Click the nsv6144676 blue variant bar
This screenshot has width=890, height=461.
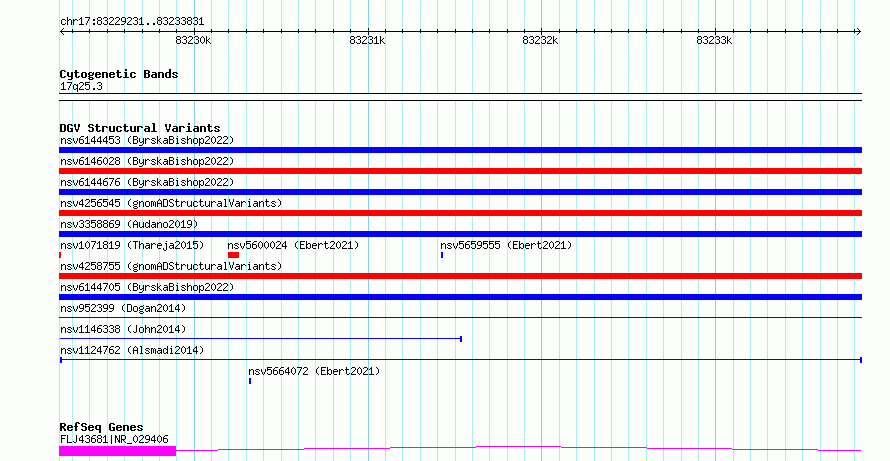point(460,192)
